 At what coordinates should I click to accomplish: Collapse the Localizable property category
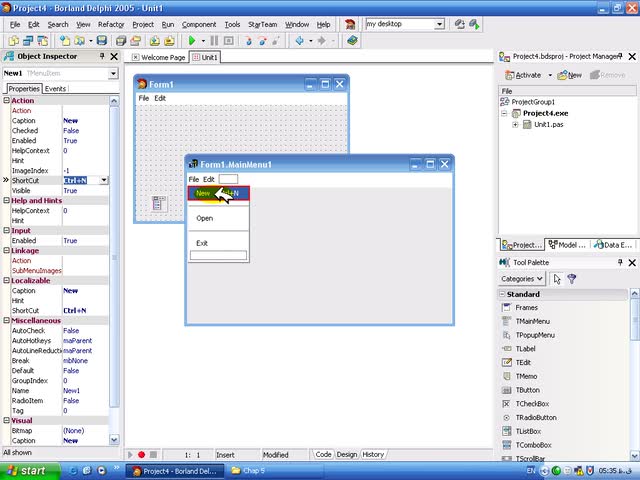7,280
